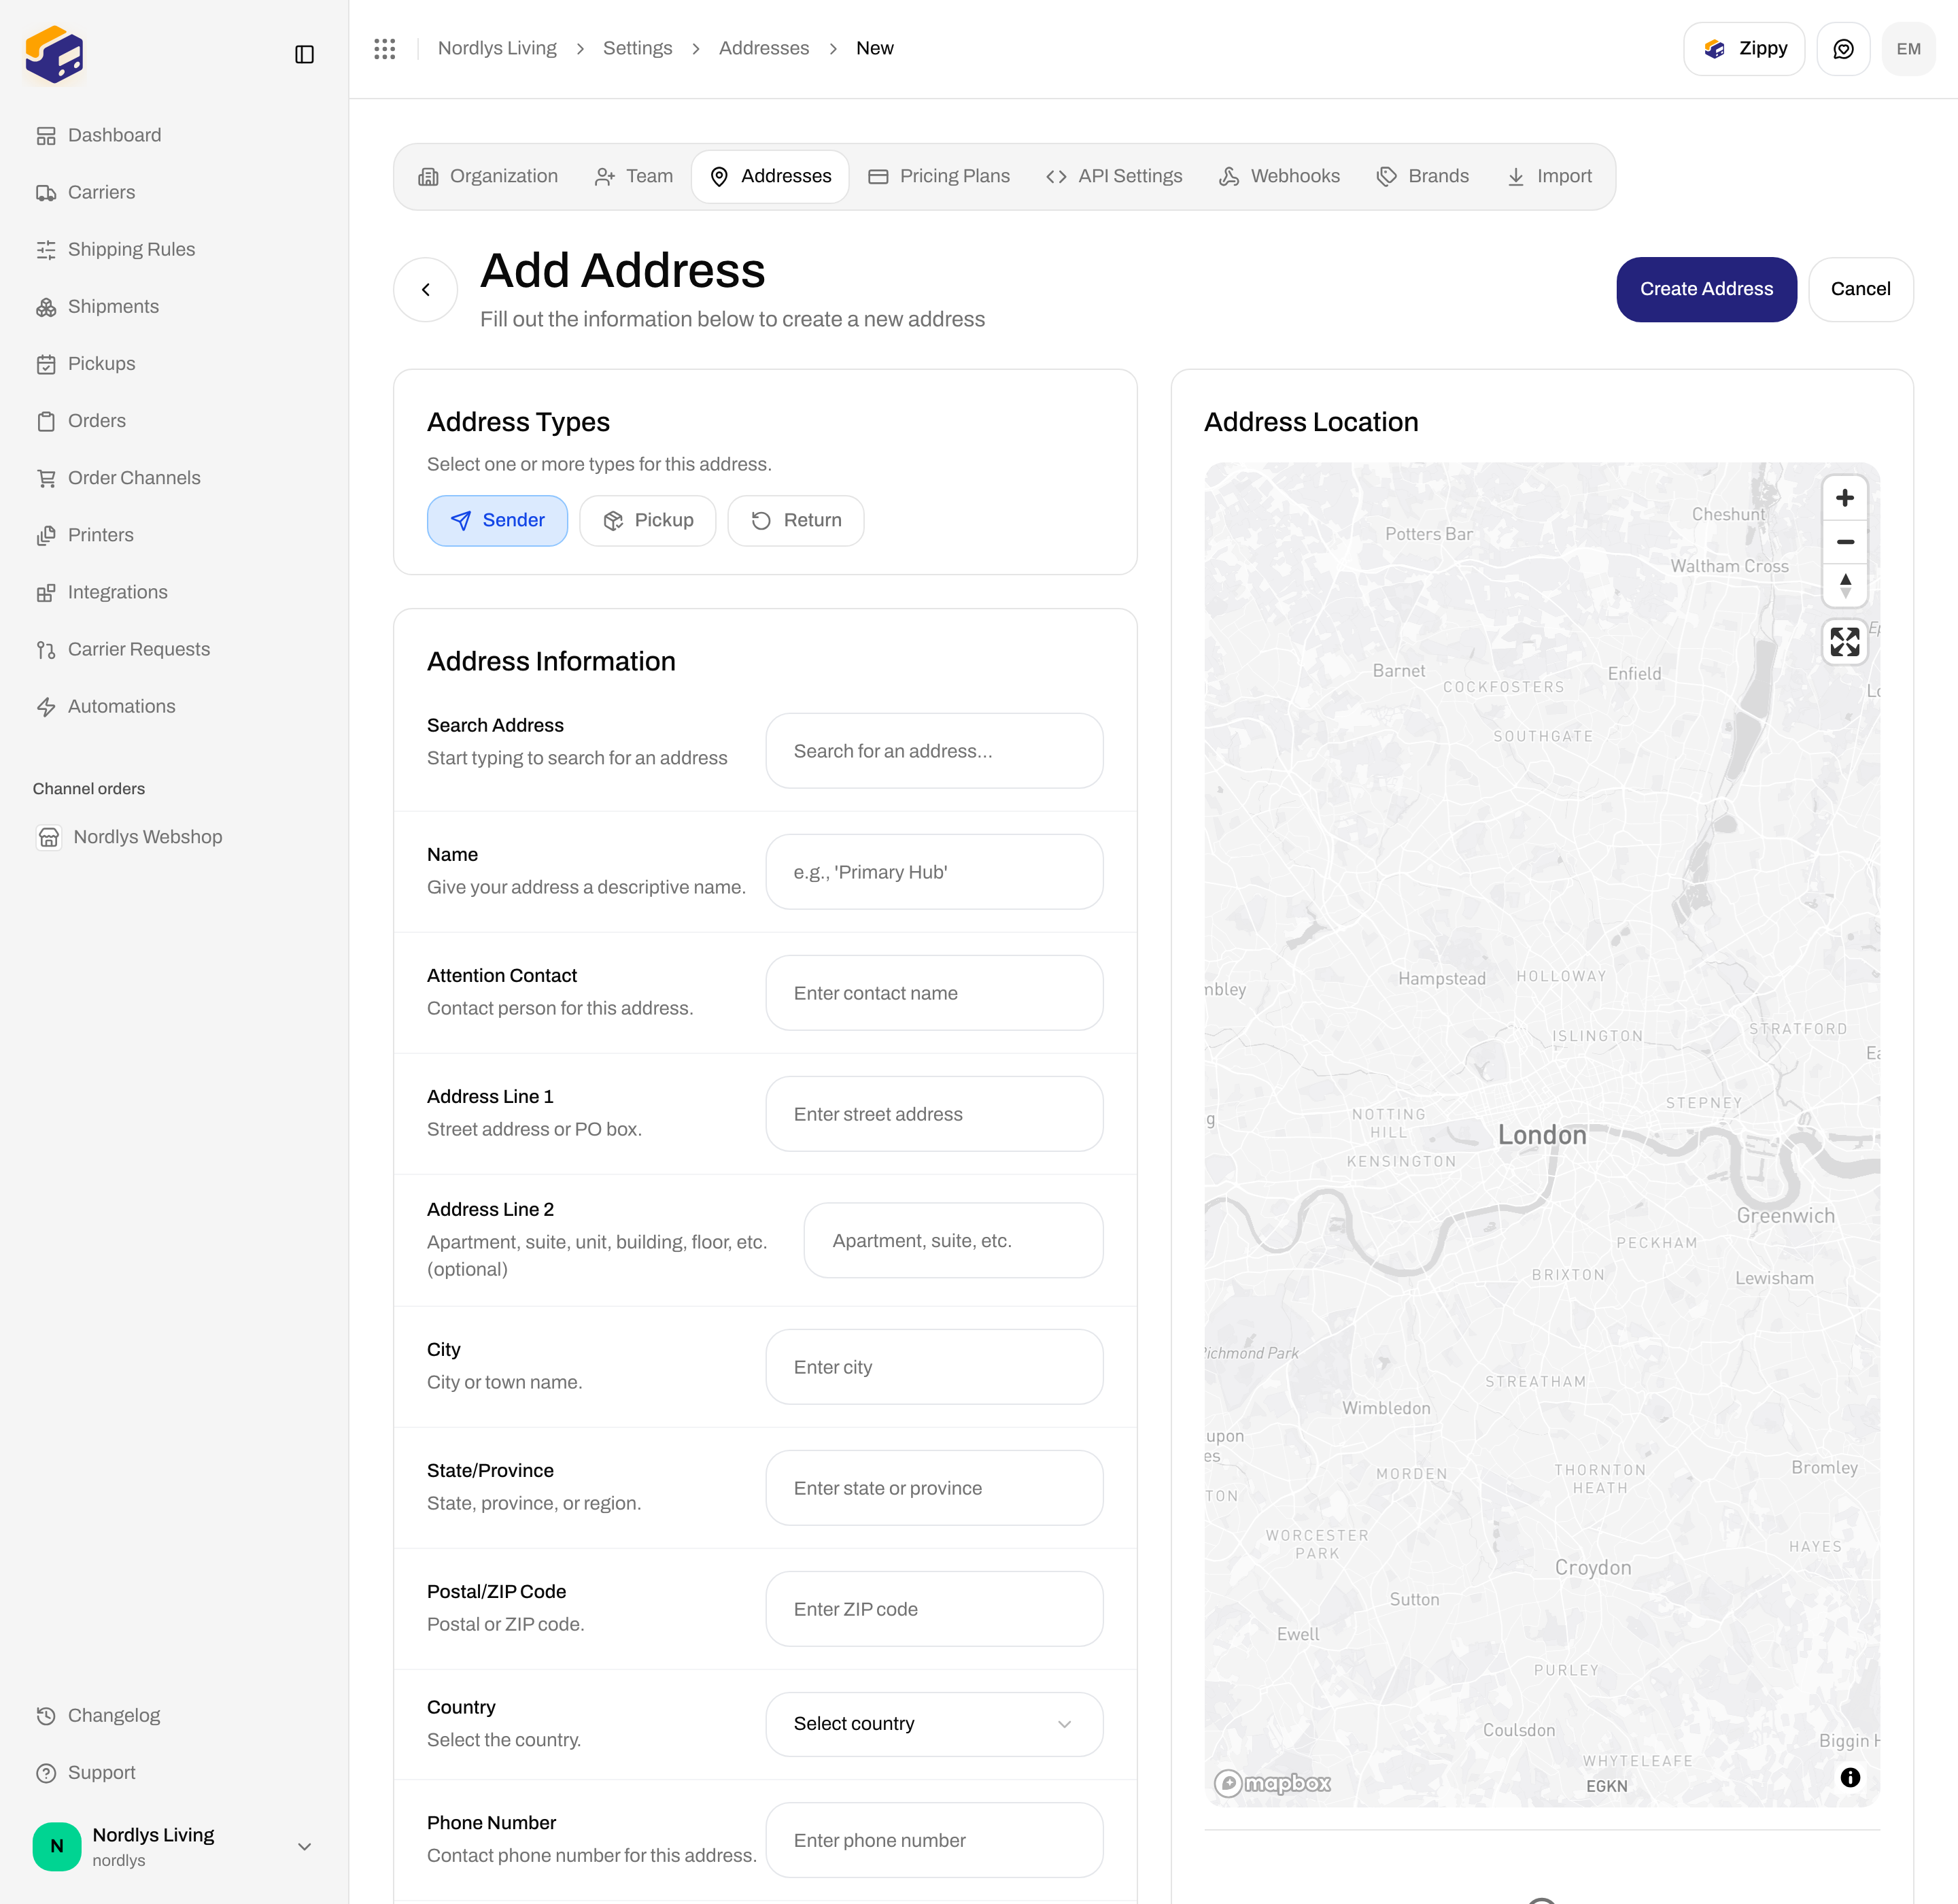The height and width of the screenshot is (1904, 1958).
Task: Toggle the Sender address type
Action: [x=497, y=520]
